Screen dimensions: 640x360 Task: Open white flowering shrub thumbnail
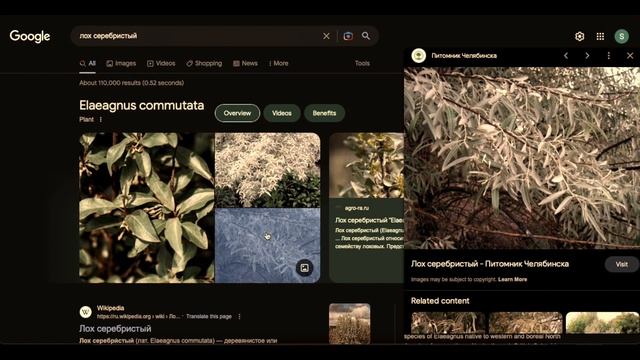[268, 170]
